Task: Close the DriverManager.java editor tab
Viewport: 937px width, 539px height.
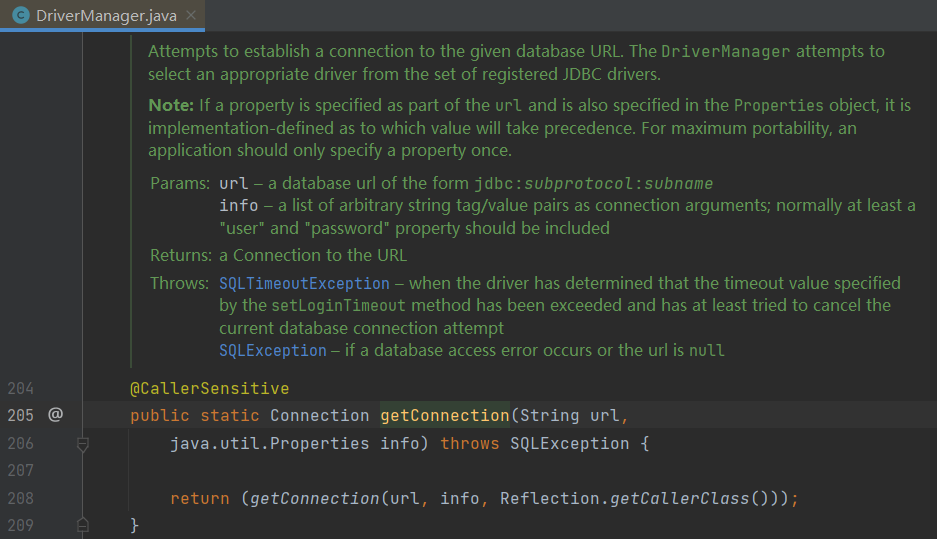Action: (x=187, y=16)
